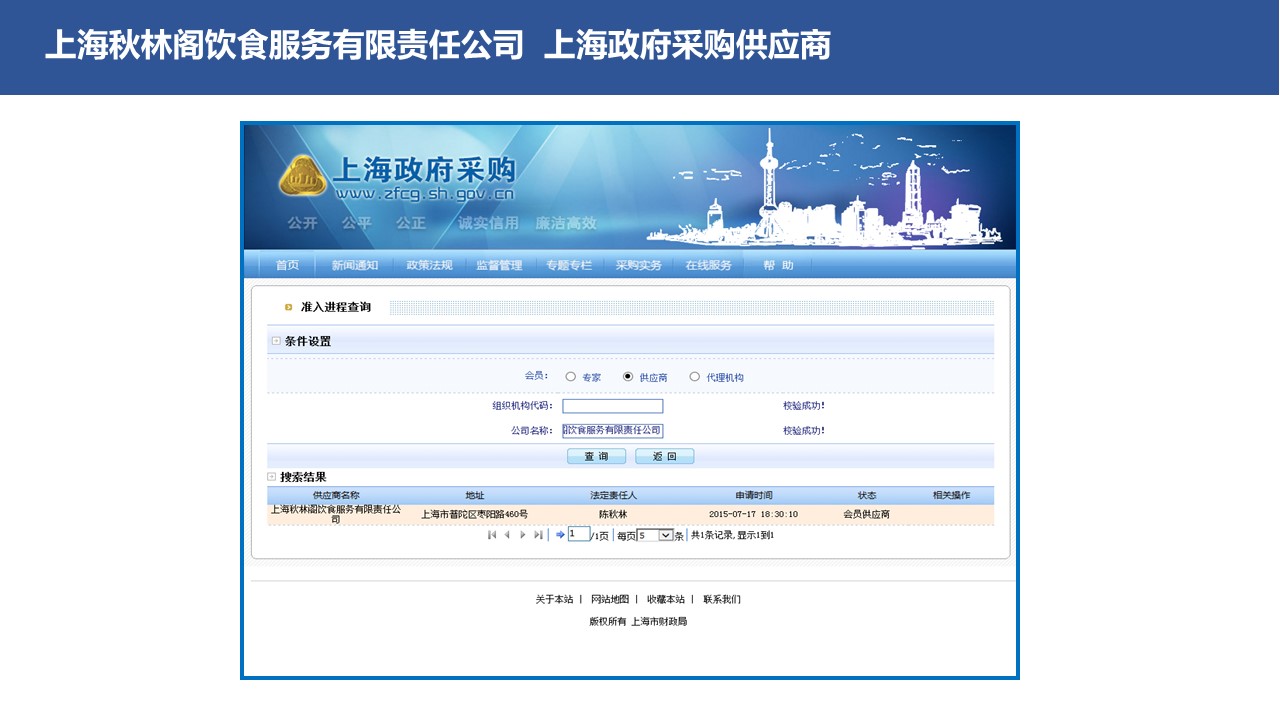
Task: Click the 会员供应商 status cell
Action: pyautogui.click(x=867, y=514)
